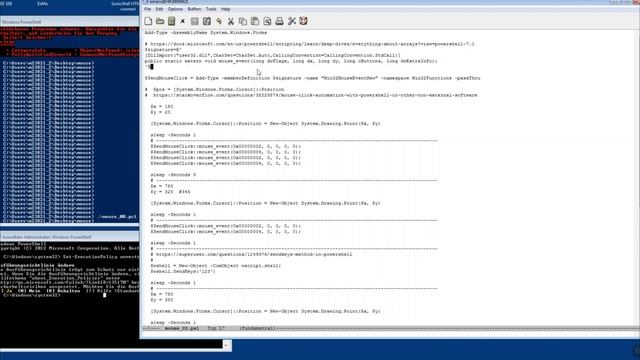Click the superuser.com URL comment line
This screenshot has height=360, width=640.
pyautogui.click(x=251, y=254)
